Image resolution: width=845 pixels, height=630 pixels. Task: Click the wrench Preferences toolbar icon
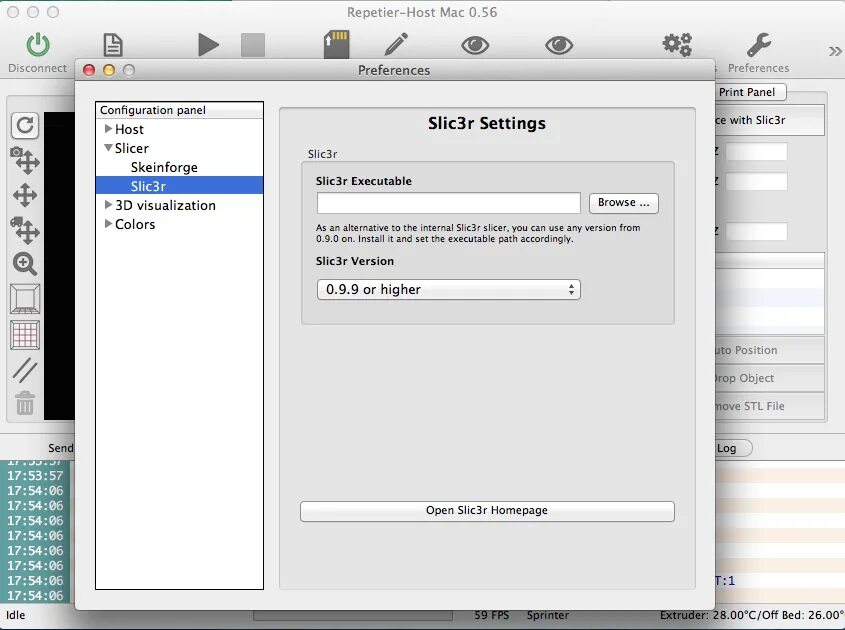point(759,45)
